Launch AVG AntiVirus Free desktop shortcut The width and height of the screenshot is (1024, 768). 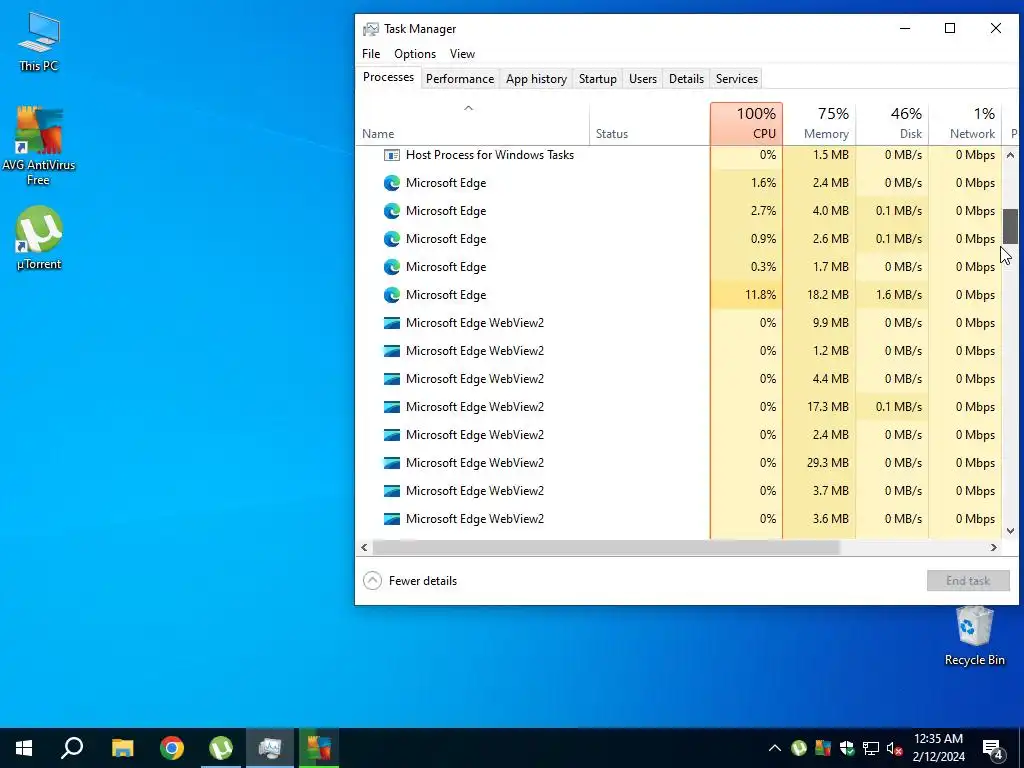(39, 145)
